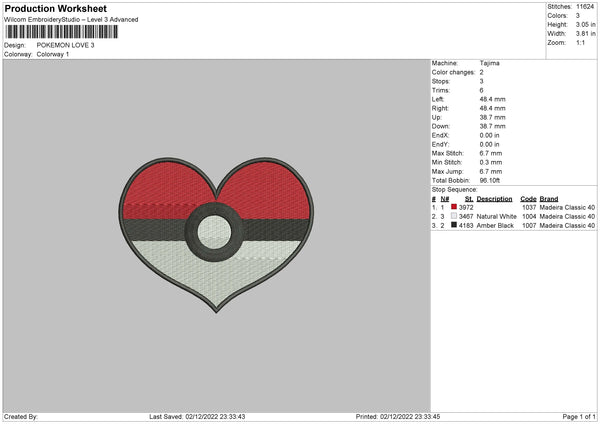Click the Brand column header

(x=549, y=199)
